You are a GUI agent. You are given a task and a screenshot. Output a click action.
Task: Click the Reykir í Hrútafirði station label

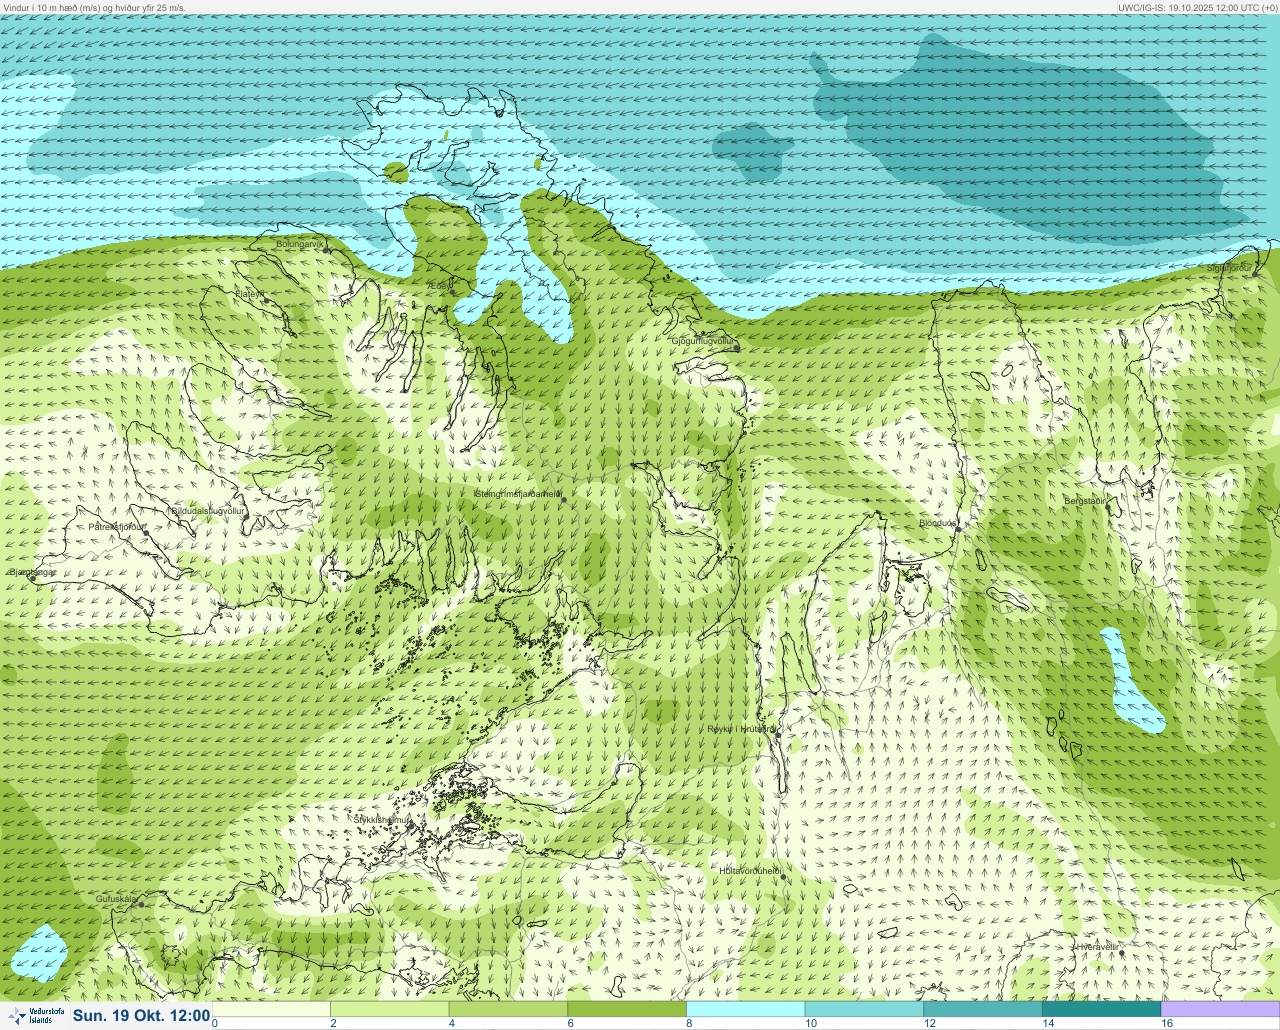[741, 729]
